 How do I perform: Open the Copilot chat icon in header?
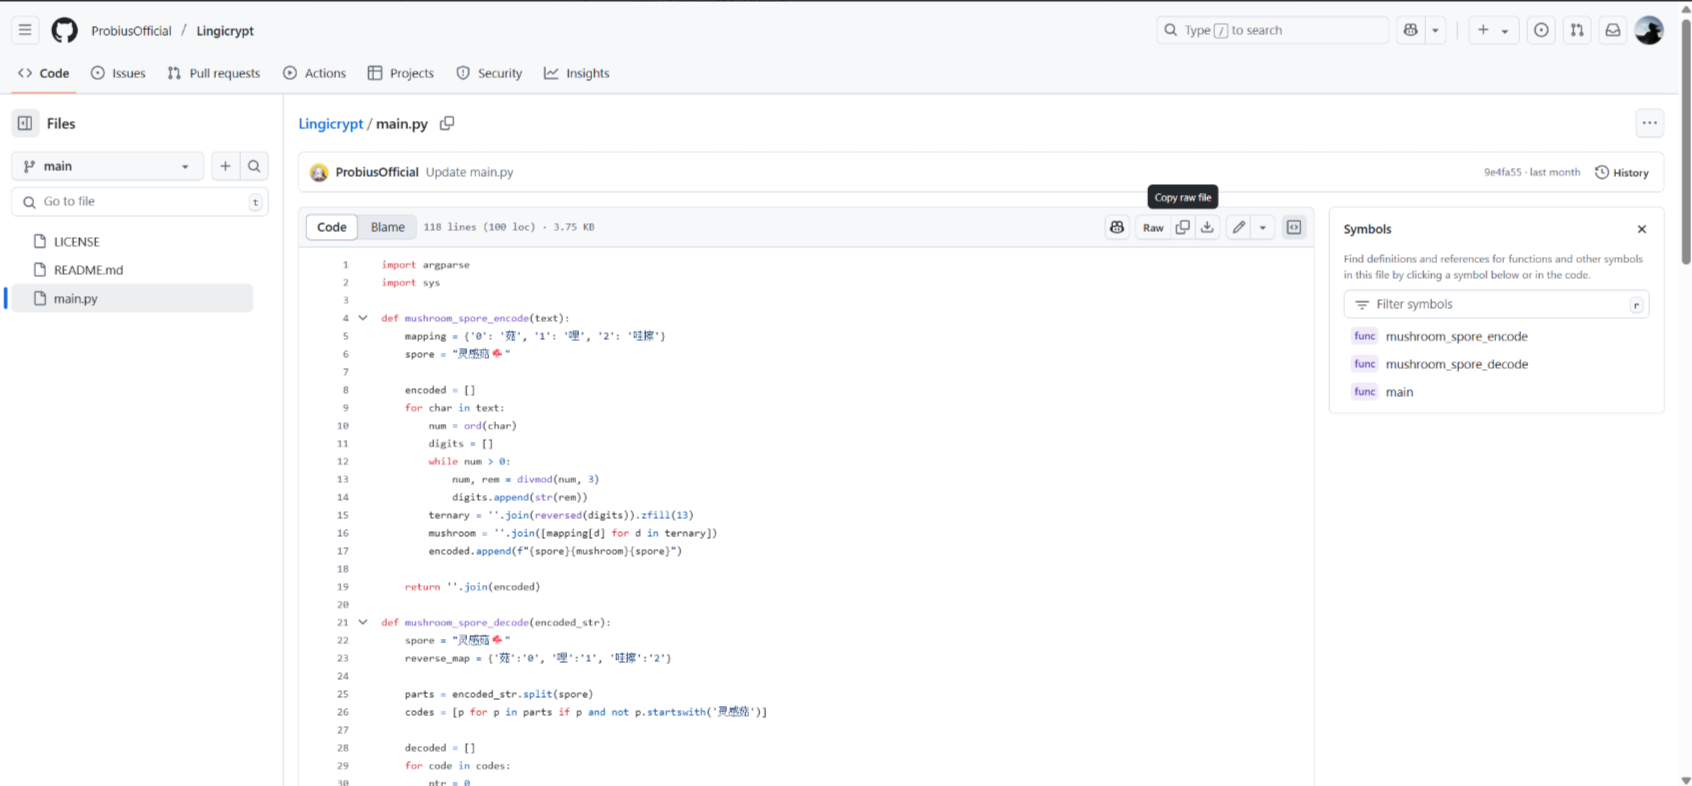point(1411,30)
